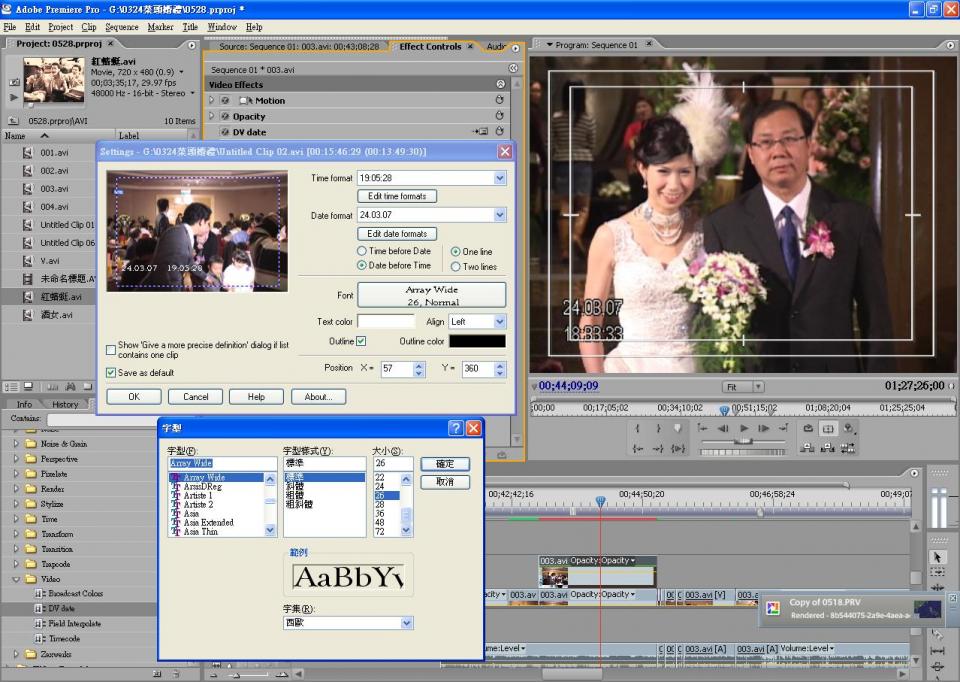
Task: Open the DV date setup dialog icon
Action: pos(481,132)
